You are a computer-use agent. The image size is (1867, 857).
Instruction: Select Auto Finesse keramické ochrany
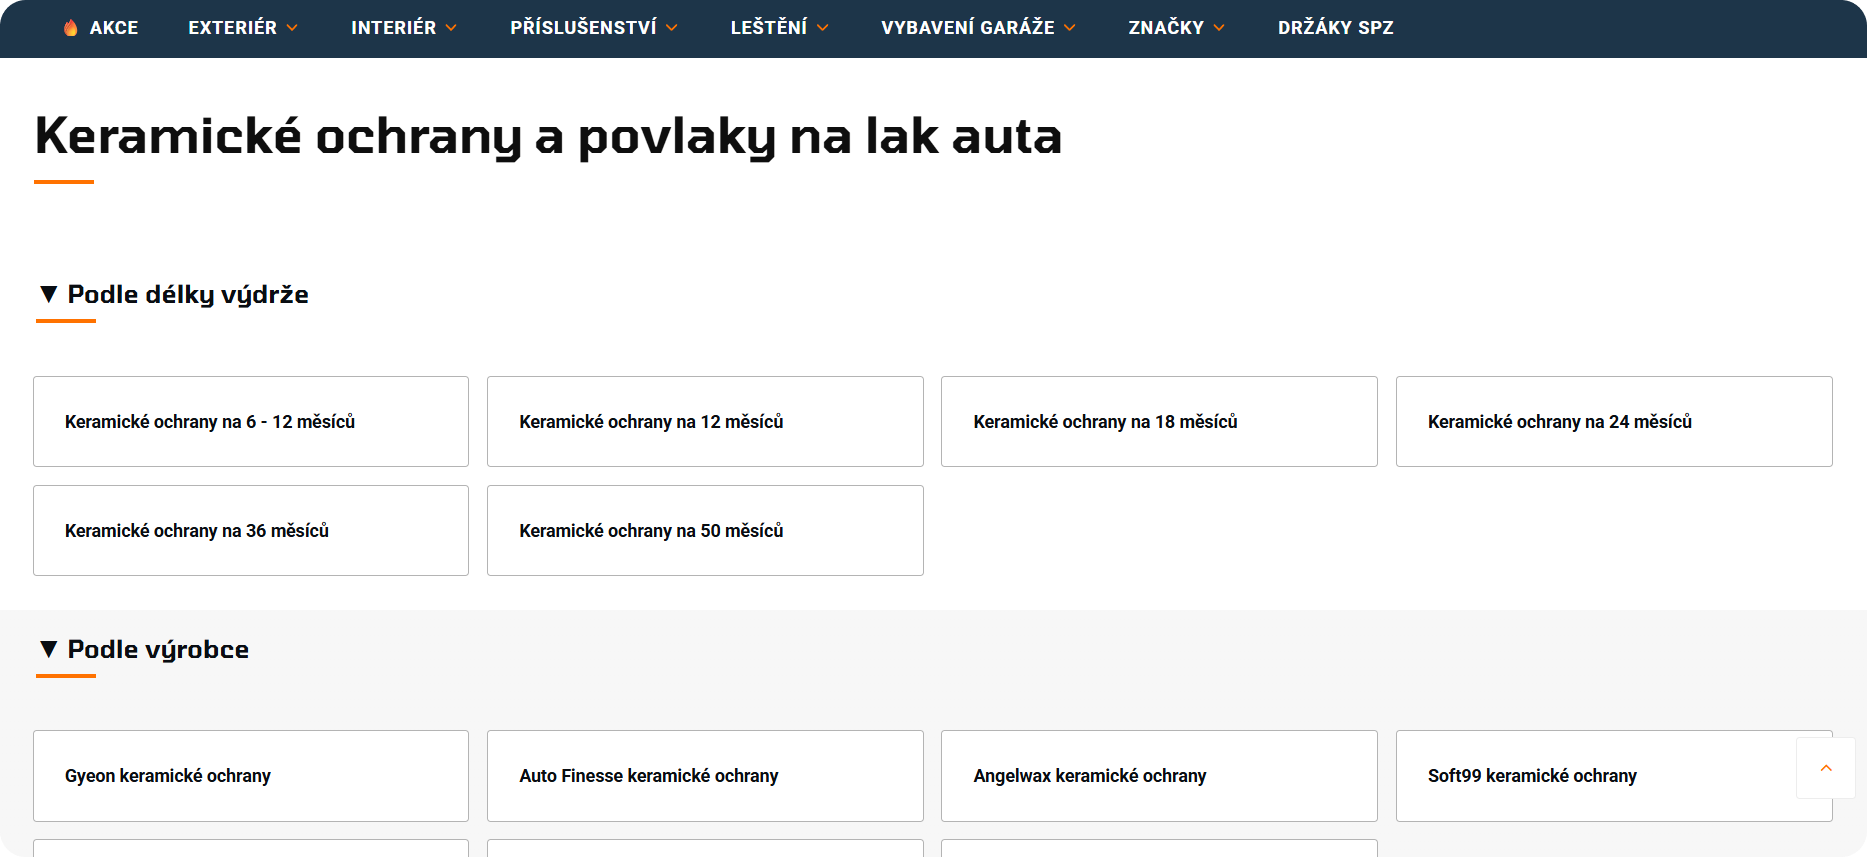tap(705, 776)
